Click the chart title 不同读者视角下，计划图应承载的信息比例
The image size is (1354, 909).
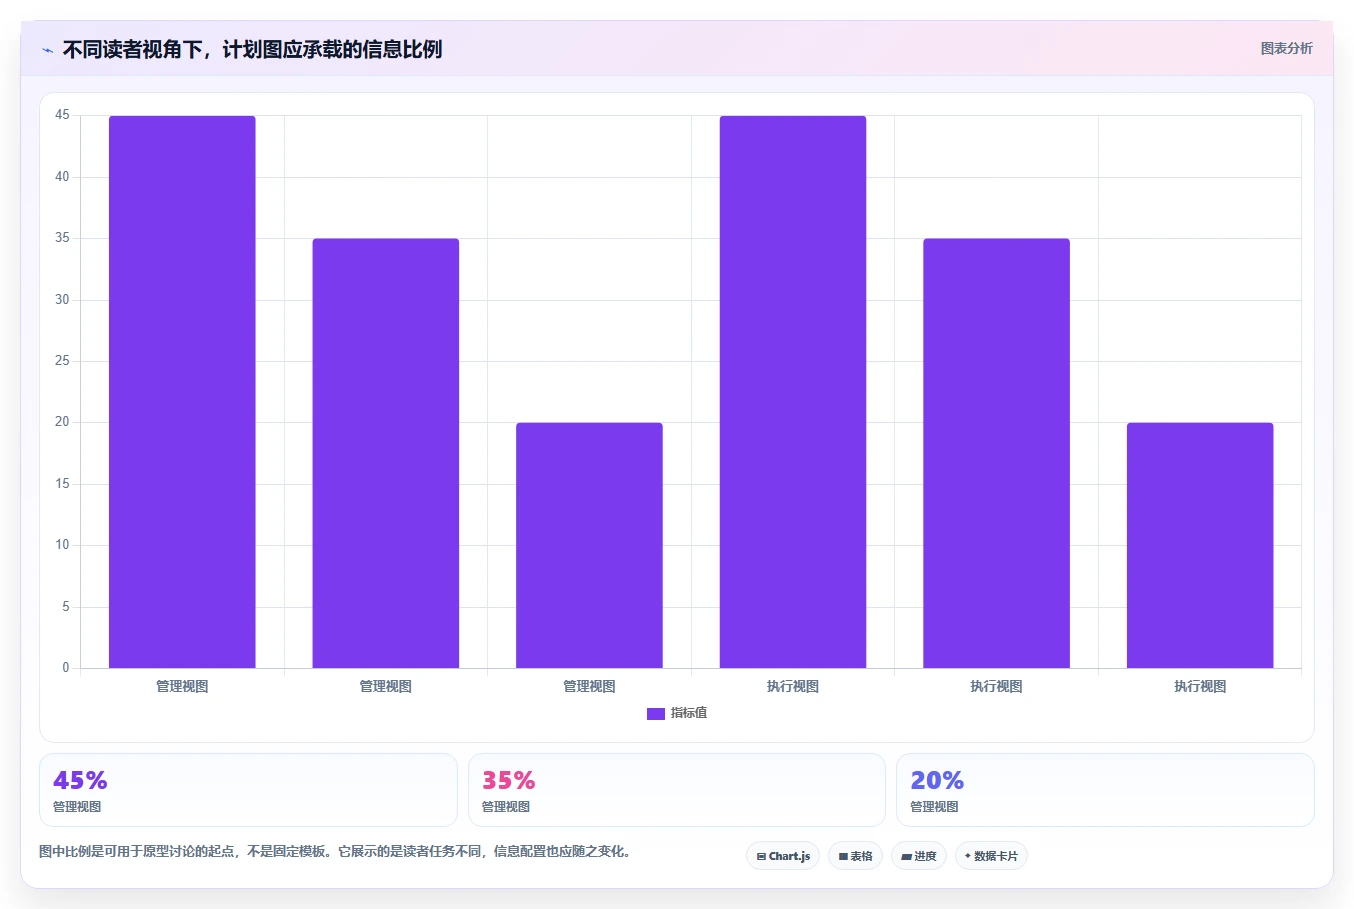252,49
